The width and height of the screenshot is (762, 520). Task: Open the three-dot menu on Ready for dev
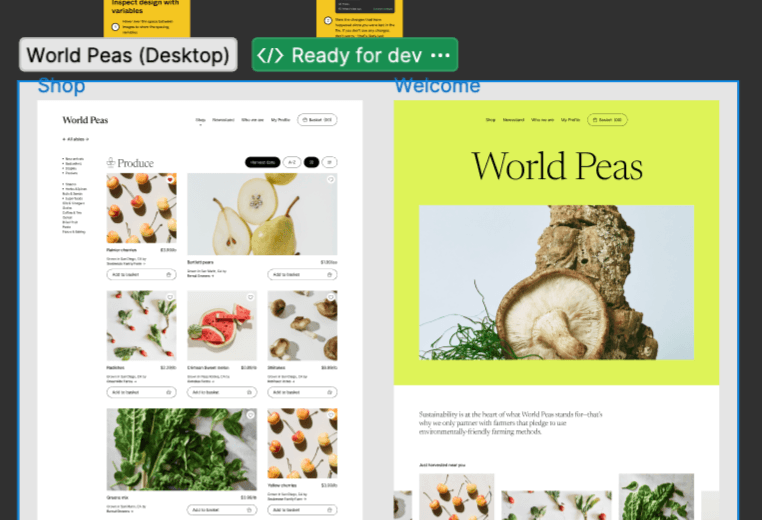[x=440, y=55]
